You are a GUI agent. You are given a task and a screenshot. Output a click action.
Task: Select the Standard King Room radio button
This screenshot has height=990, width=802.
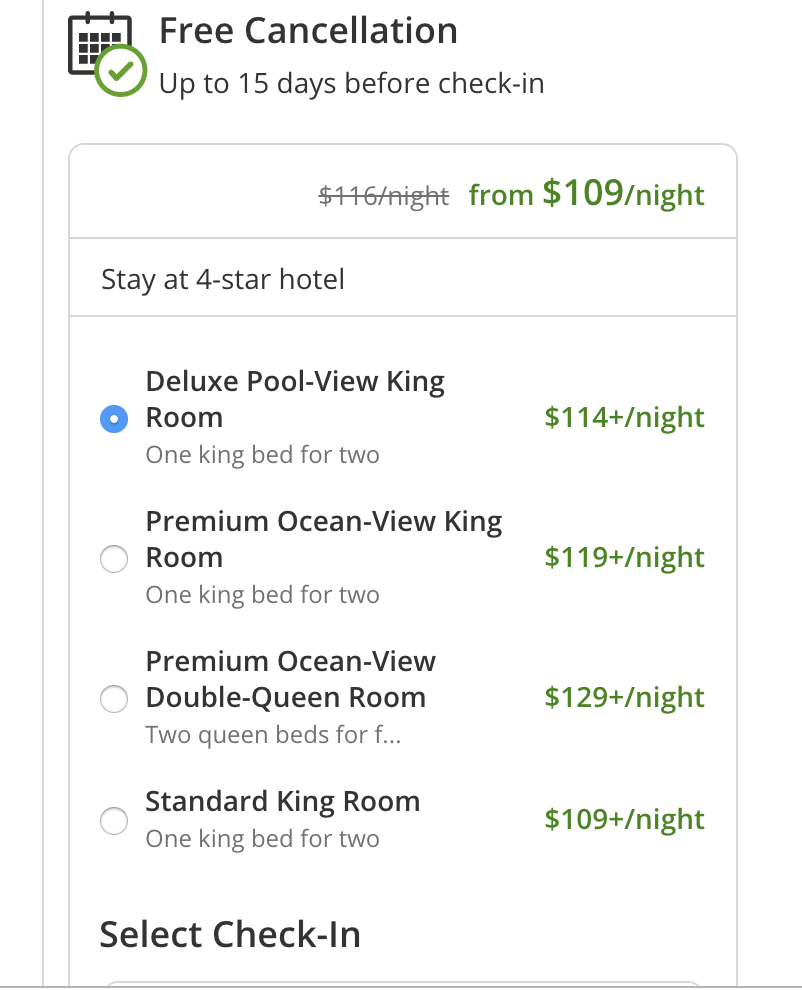(x=114, y=821)
